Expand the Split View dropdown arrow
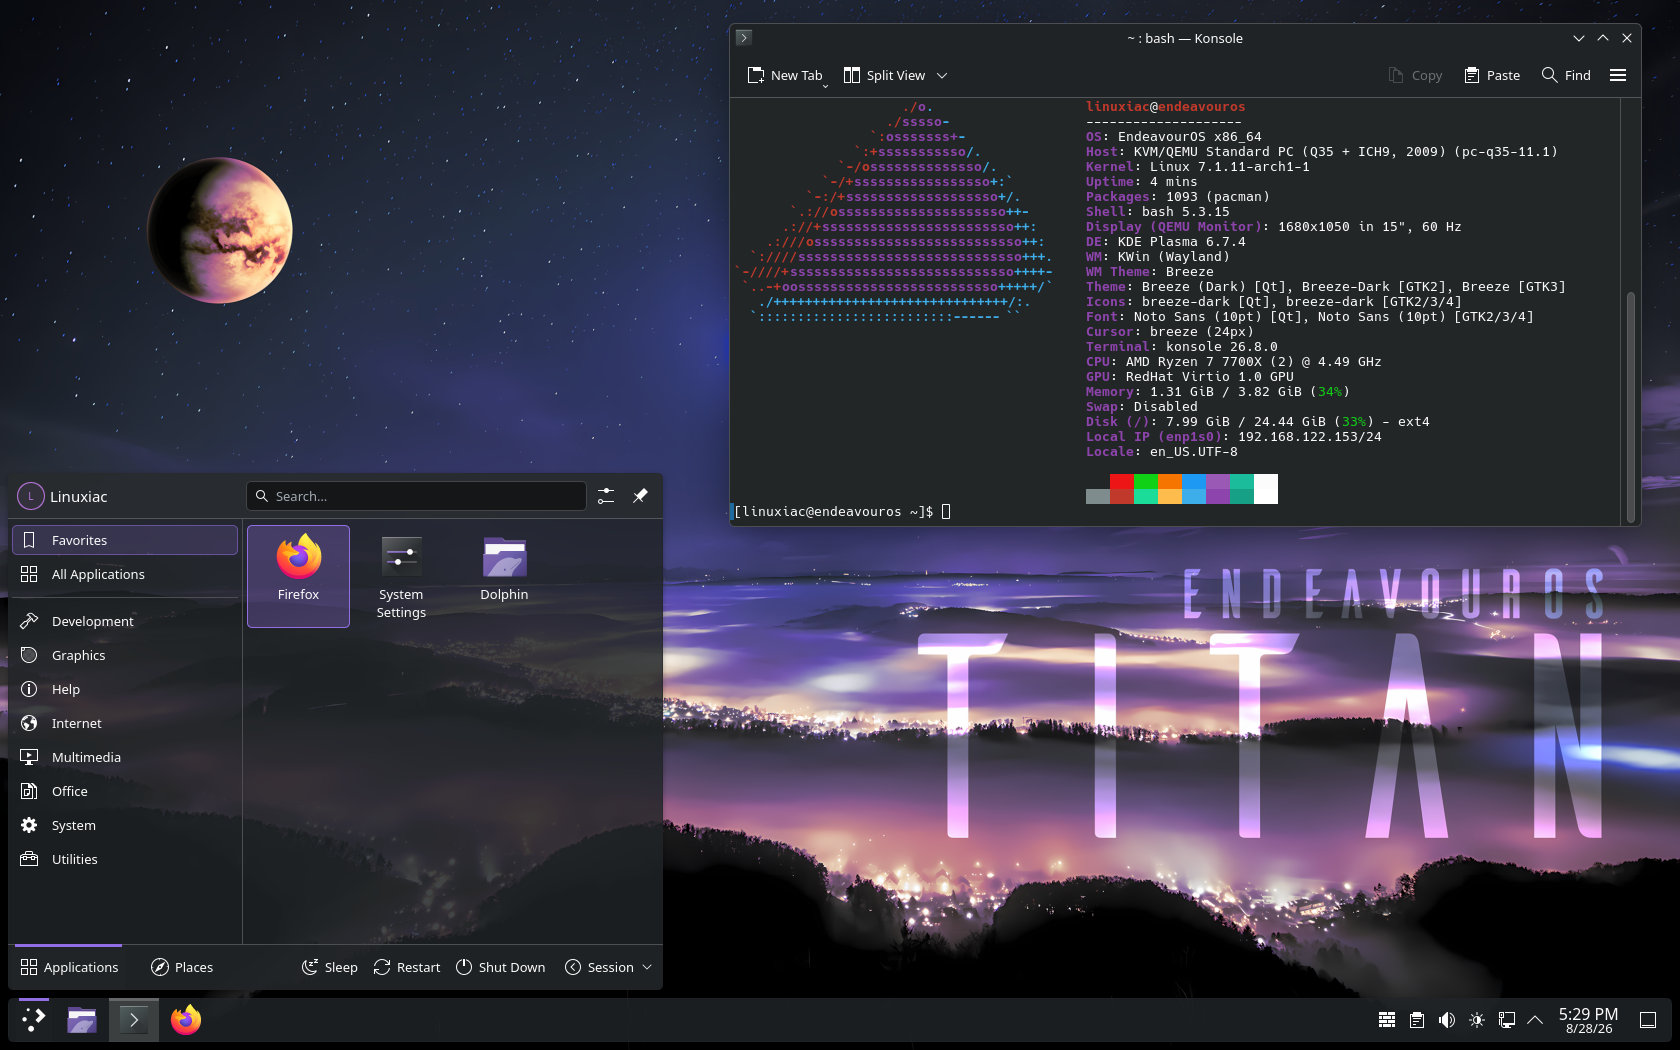Image resolution: width=1680 pixels, height=1050 pixels. click(x=942, y=75)
